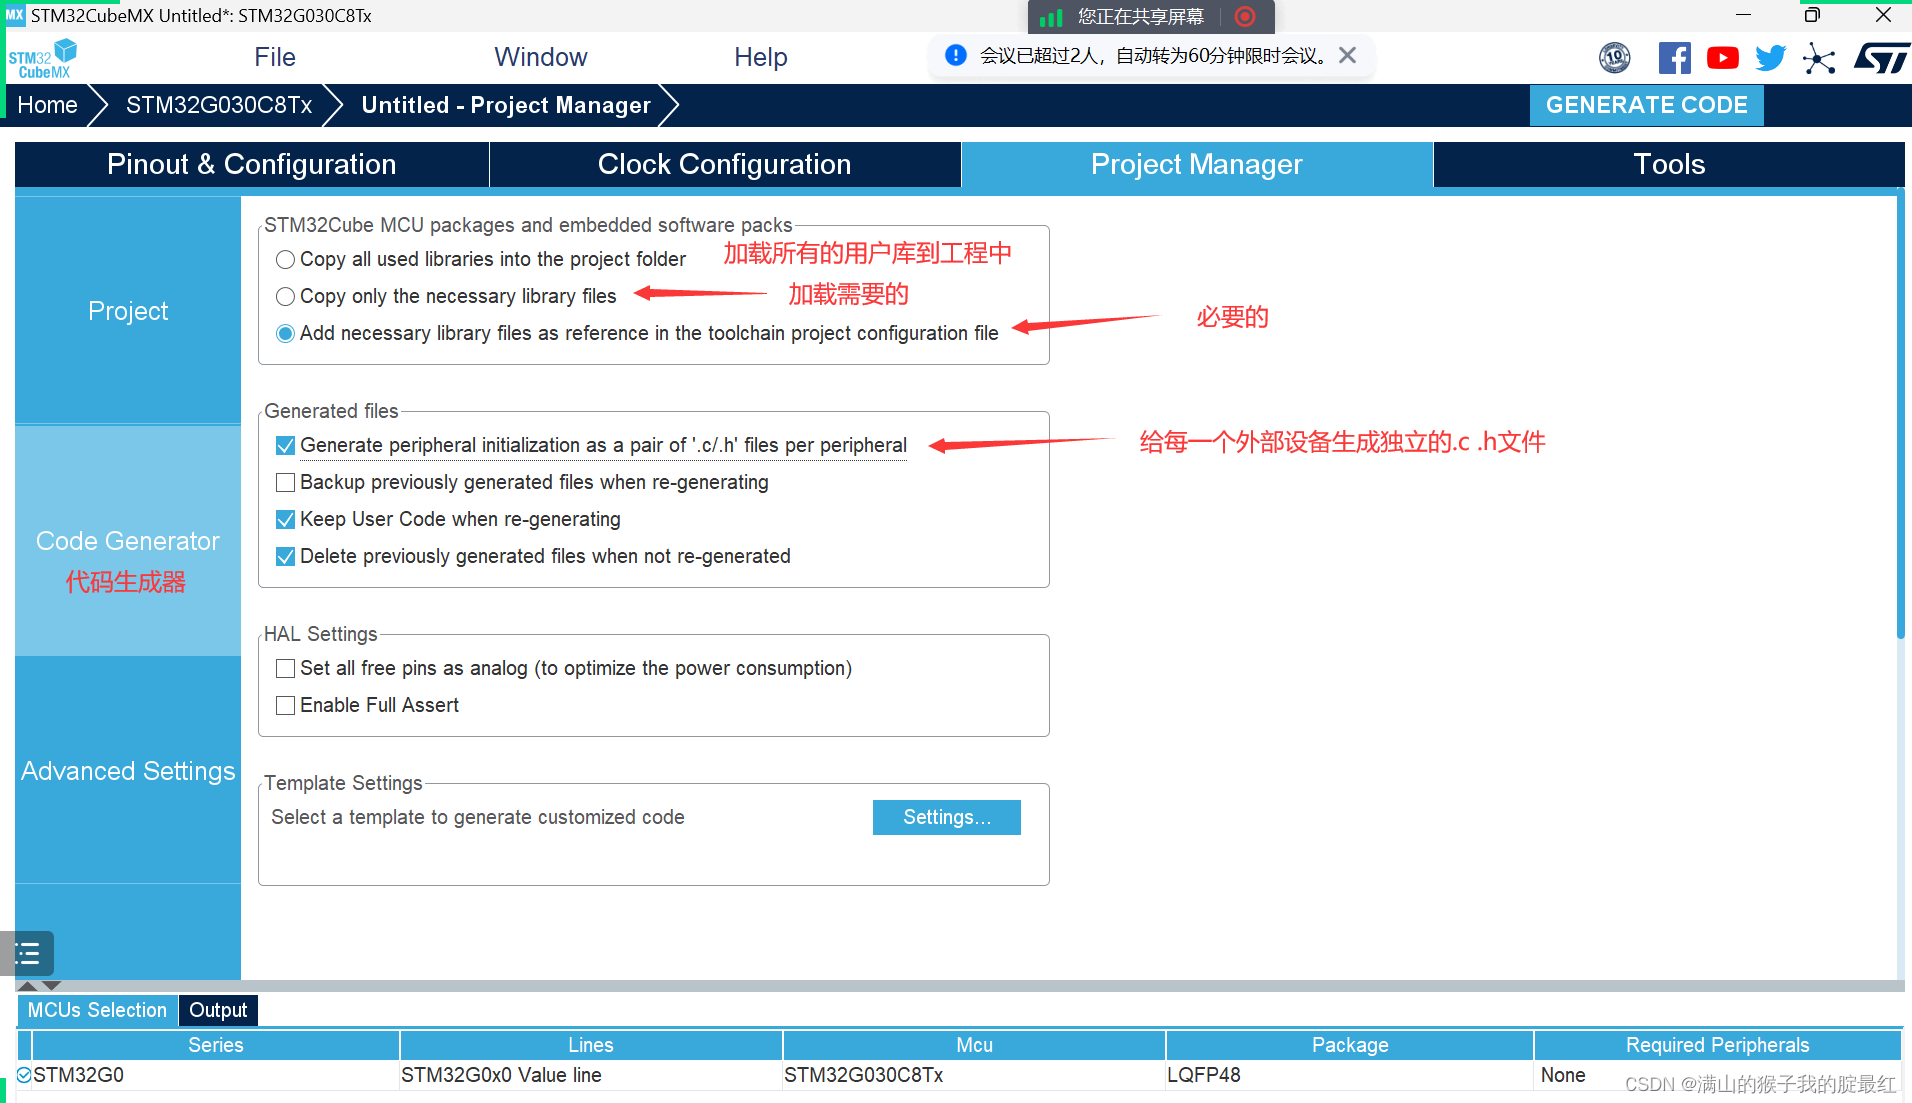The height and width of the screenshot is (1103, 1912).
Task: Click the GENERATE CODE button
Action: coord(1646,105)
